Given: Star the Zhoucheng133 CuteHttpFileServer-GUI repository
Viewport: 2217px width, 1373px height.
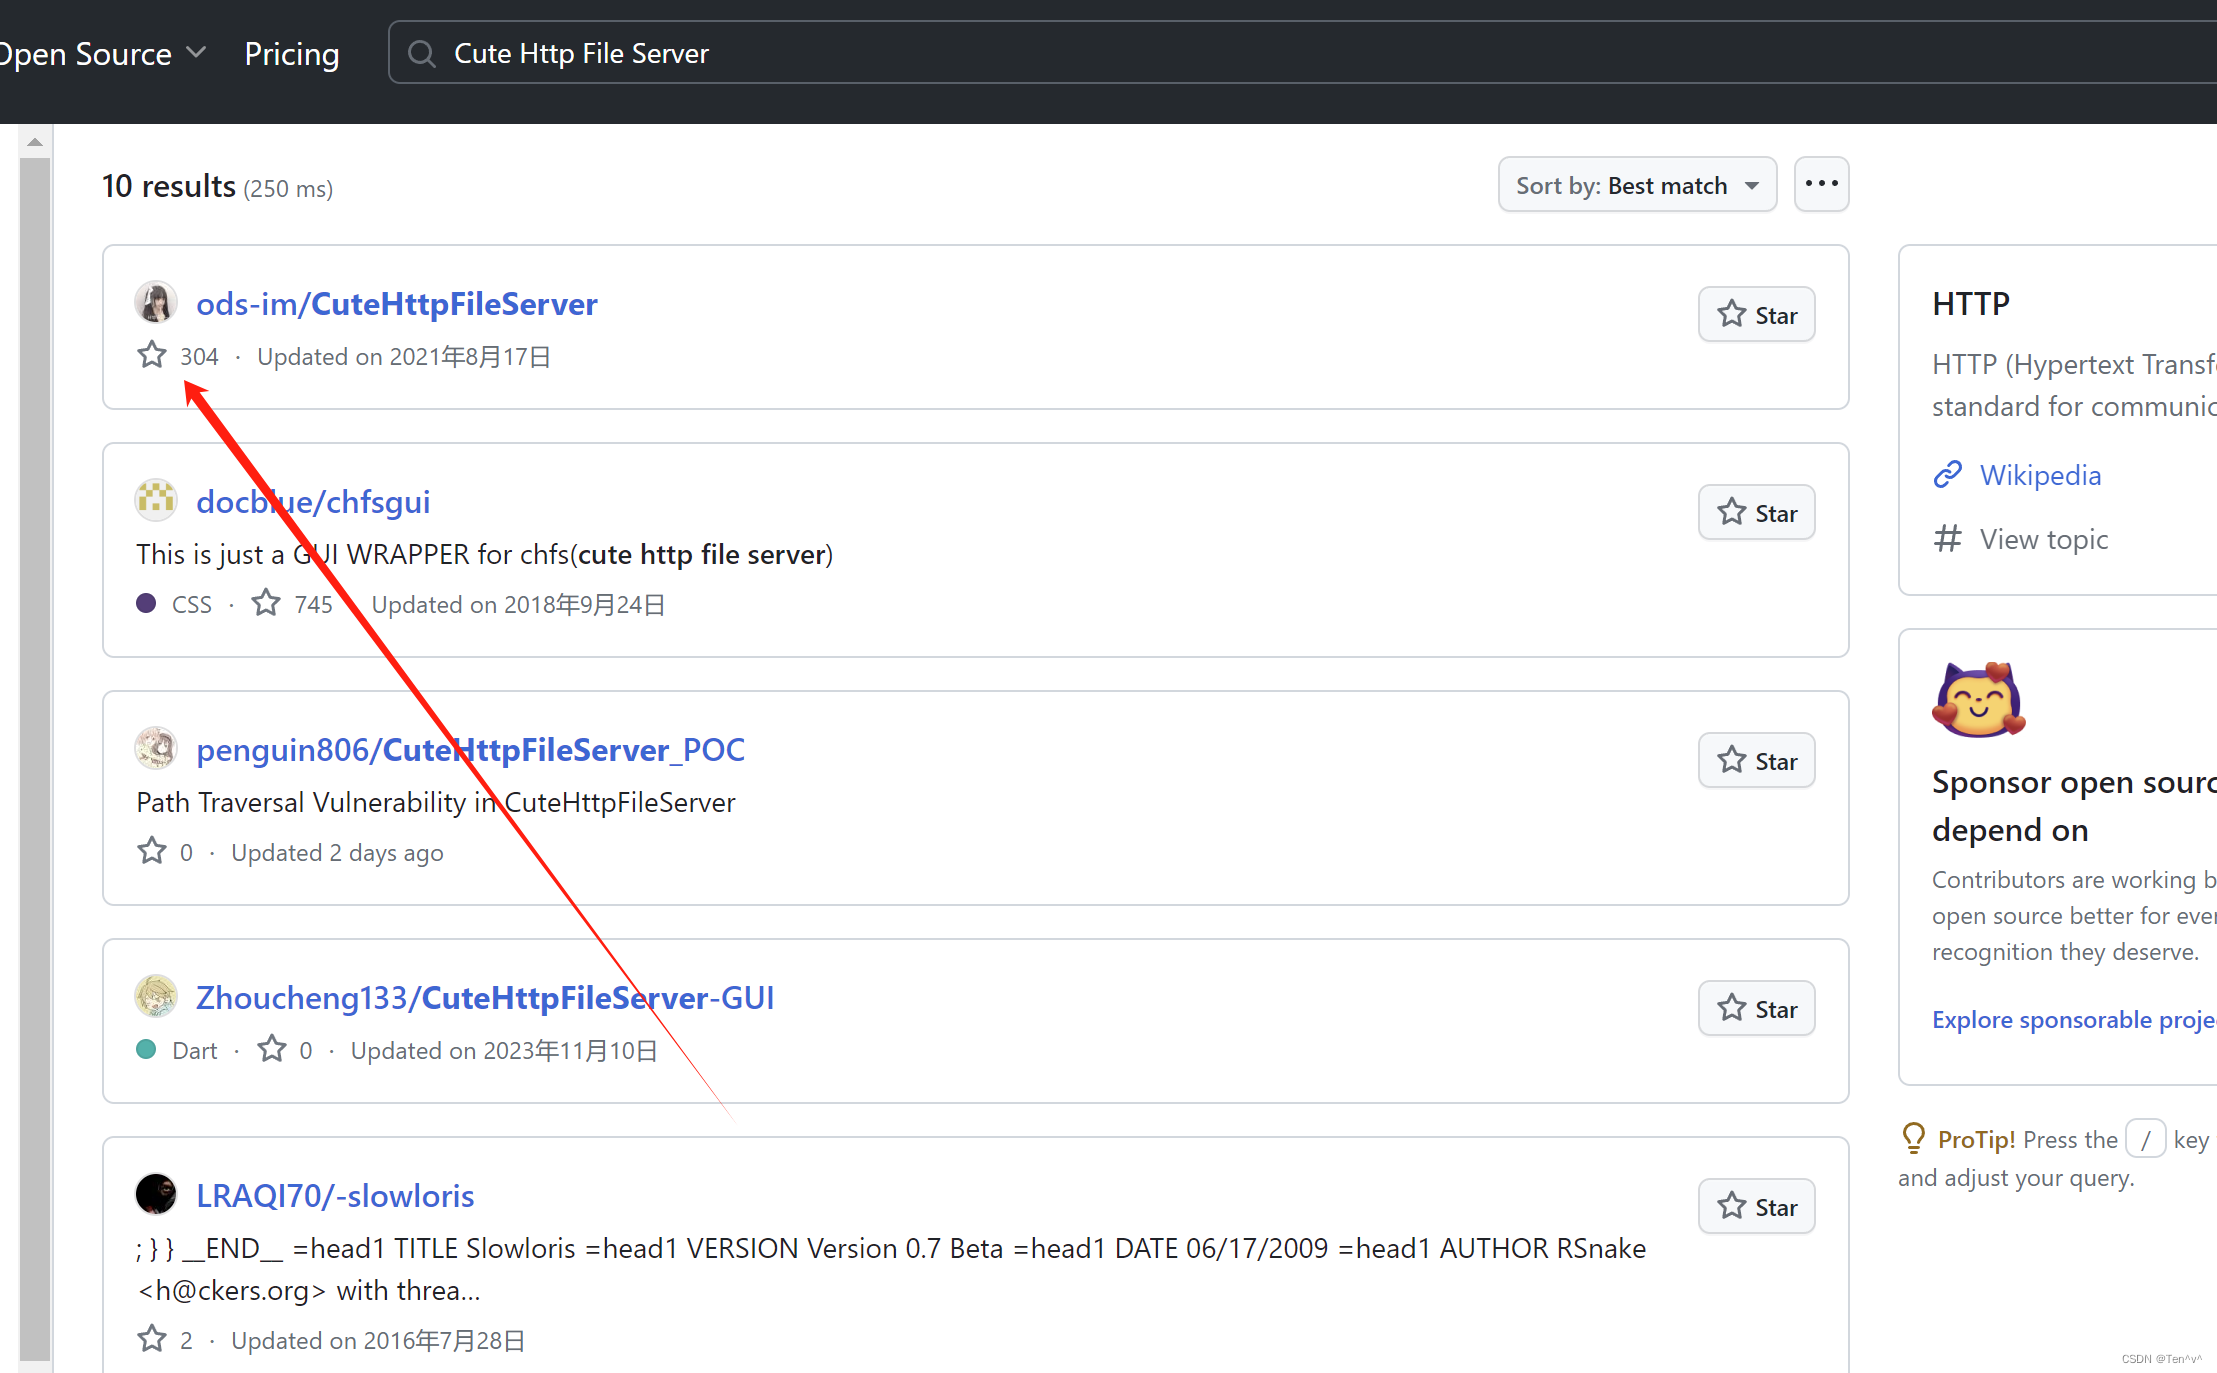Looking at the screenshot, I should (x=1757, y=1009).
